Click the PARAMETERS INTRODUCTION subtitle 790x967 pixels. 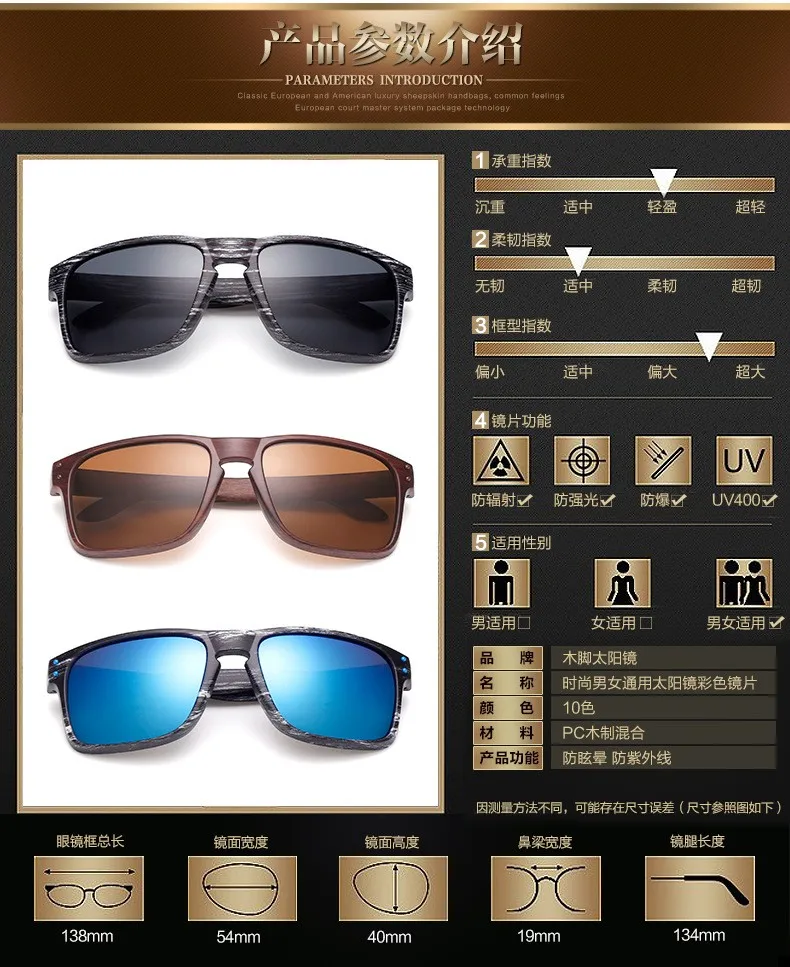[384, 80]
